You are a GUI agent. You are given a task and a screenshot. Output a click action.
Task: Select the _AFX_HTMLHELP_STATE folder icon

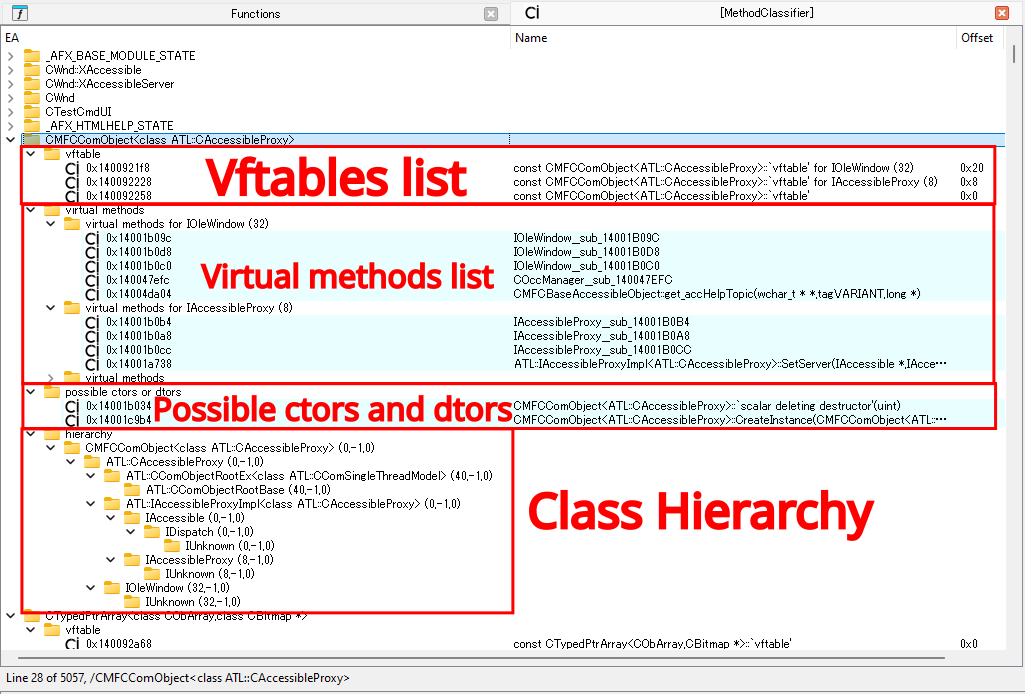(x=31, y=125)
